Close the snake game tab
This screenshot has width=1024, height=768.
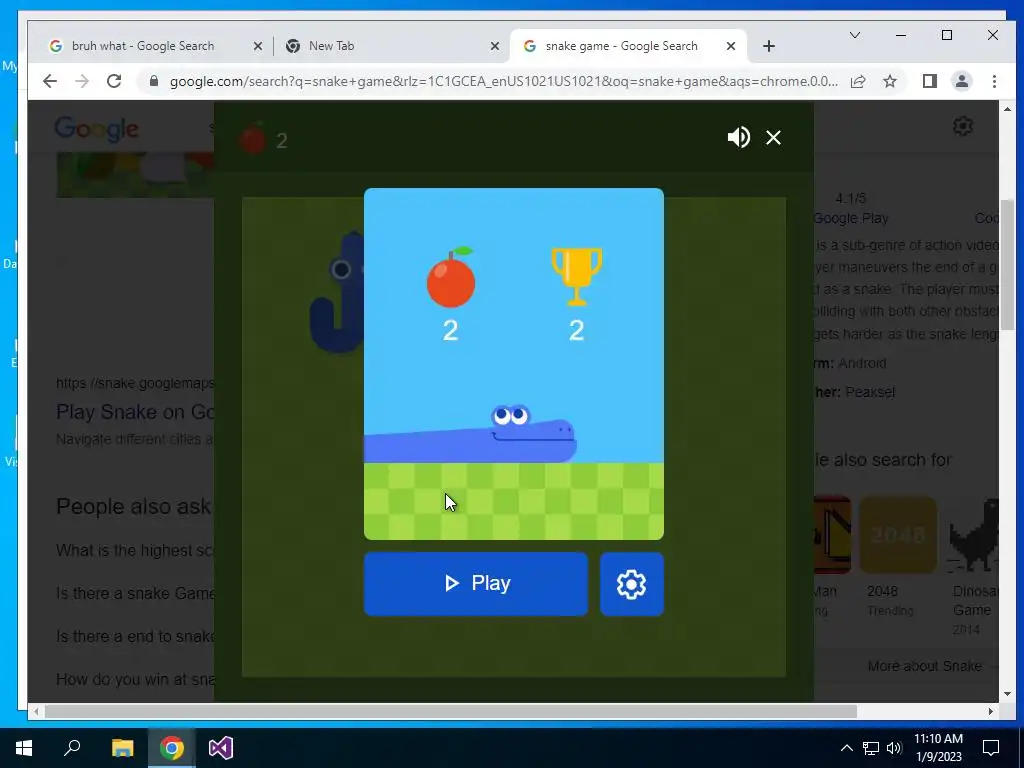coord(731,46)
